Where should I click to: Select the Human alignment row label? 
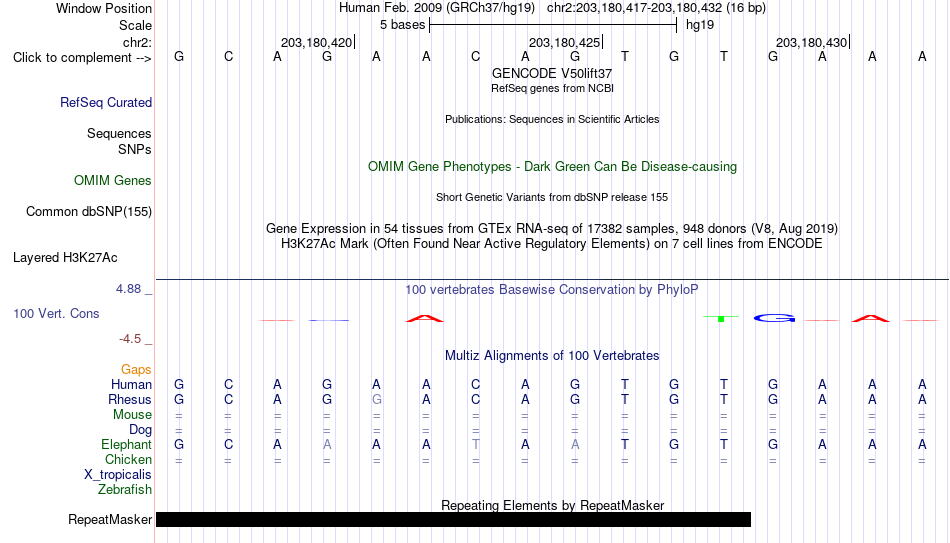tap(131, 384)
